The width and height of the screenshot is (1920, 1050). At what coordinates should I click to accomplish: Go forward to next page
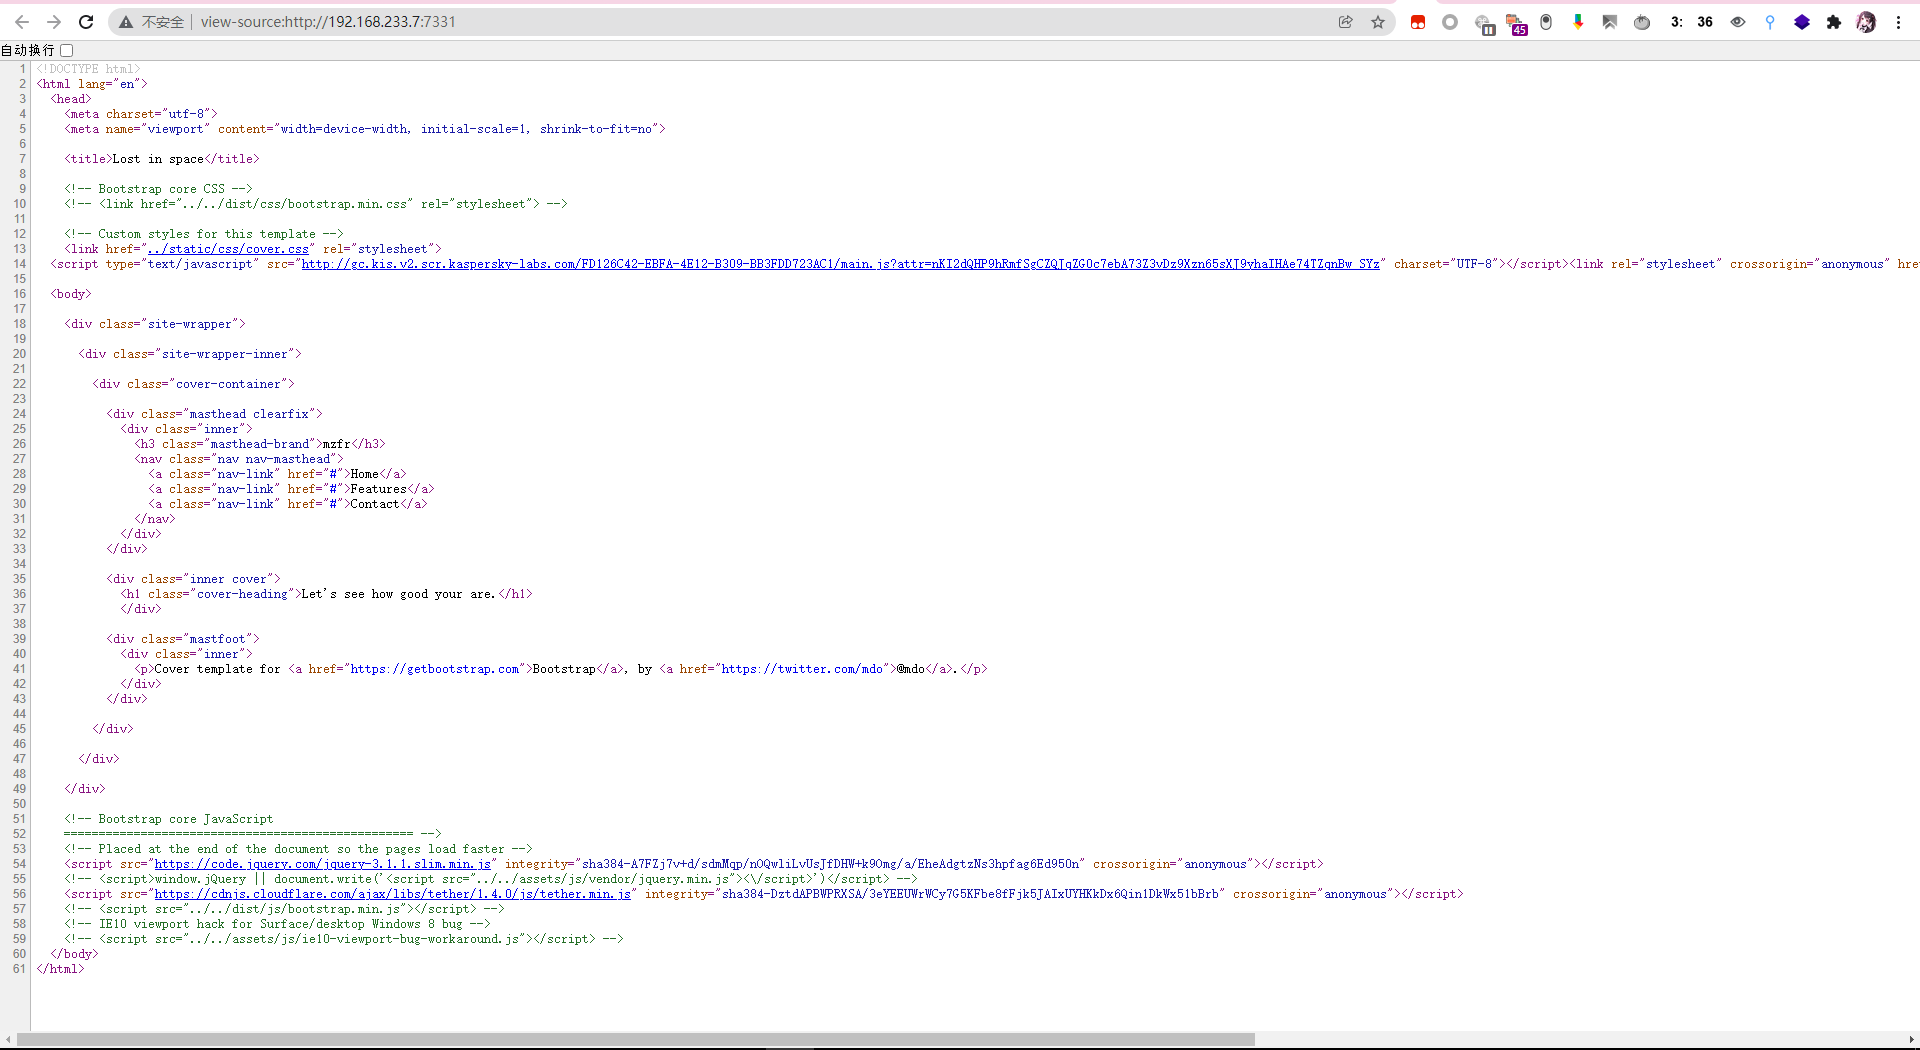click(x=54, y=22)
